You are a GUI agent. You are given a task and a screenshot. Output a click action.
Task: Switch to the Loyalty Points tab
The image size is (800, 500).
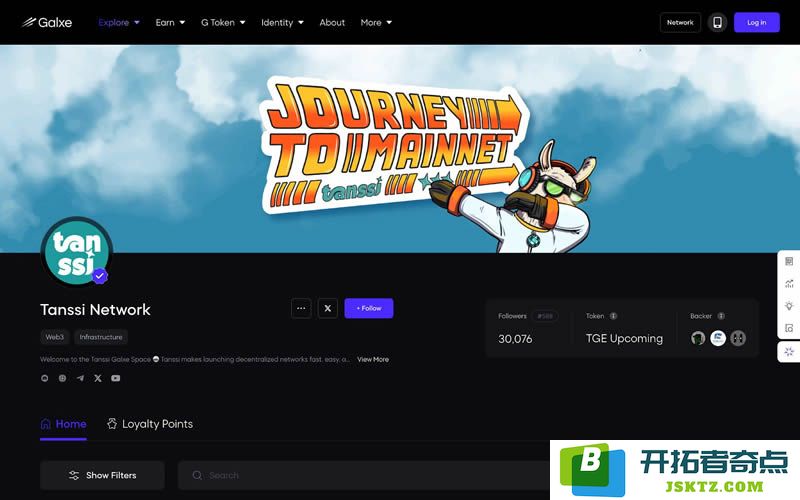click(150, 424)
